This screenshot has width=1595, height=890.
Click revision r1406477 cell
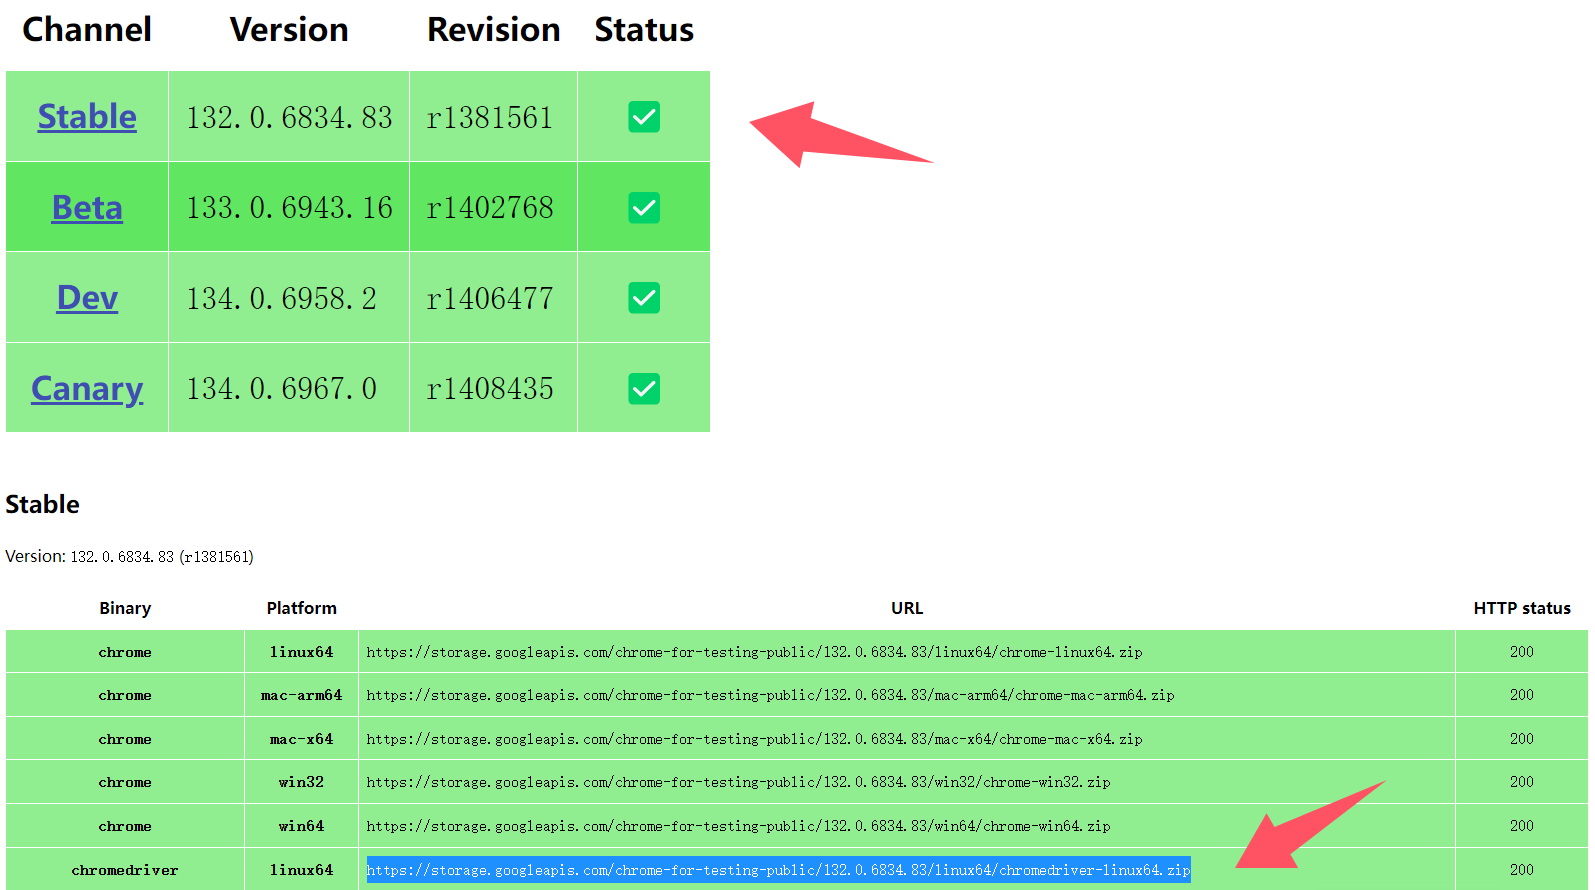[x=493, y=298]
